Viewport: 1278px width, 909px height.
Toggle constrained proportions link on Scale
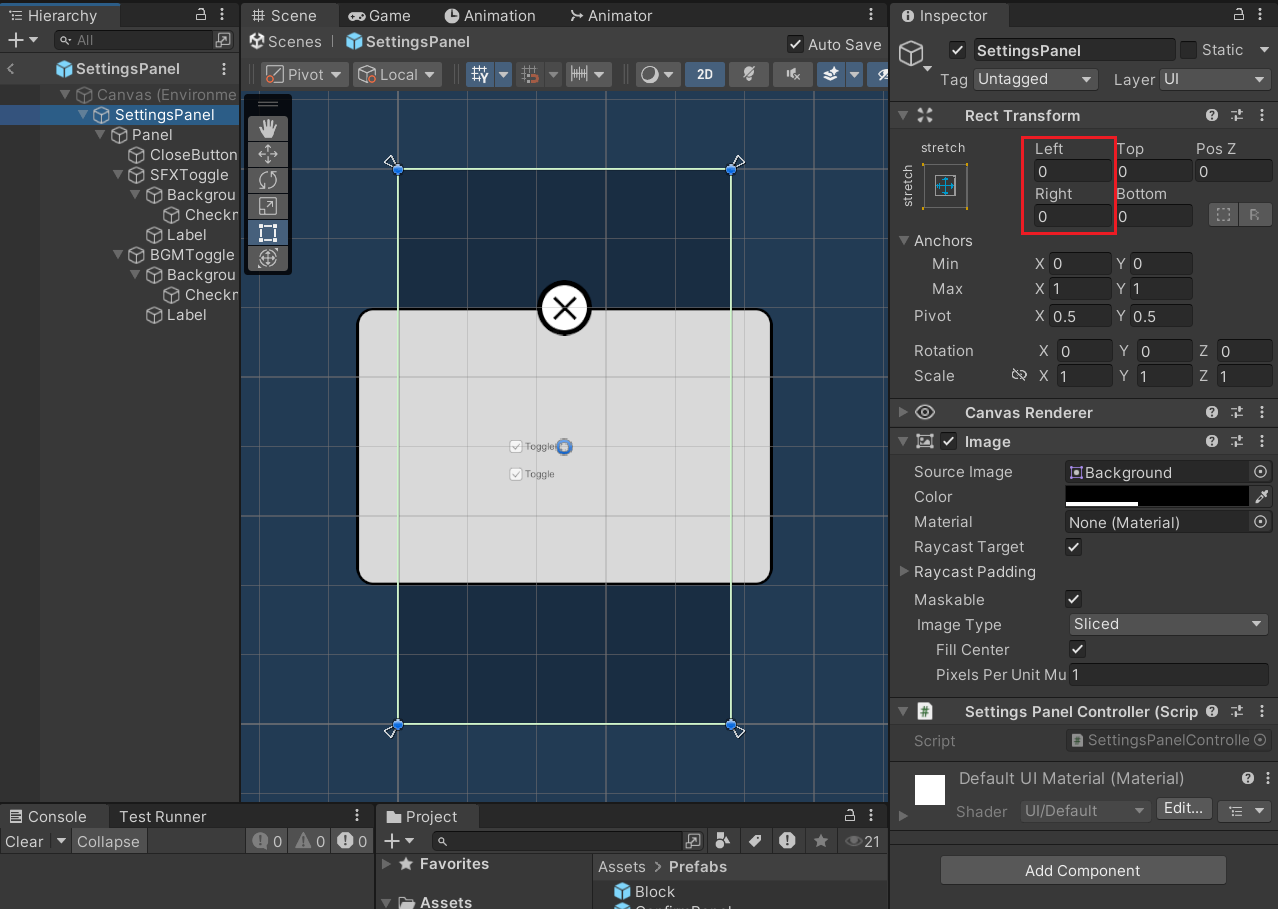[x=1019, y=375]
